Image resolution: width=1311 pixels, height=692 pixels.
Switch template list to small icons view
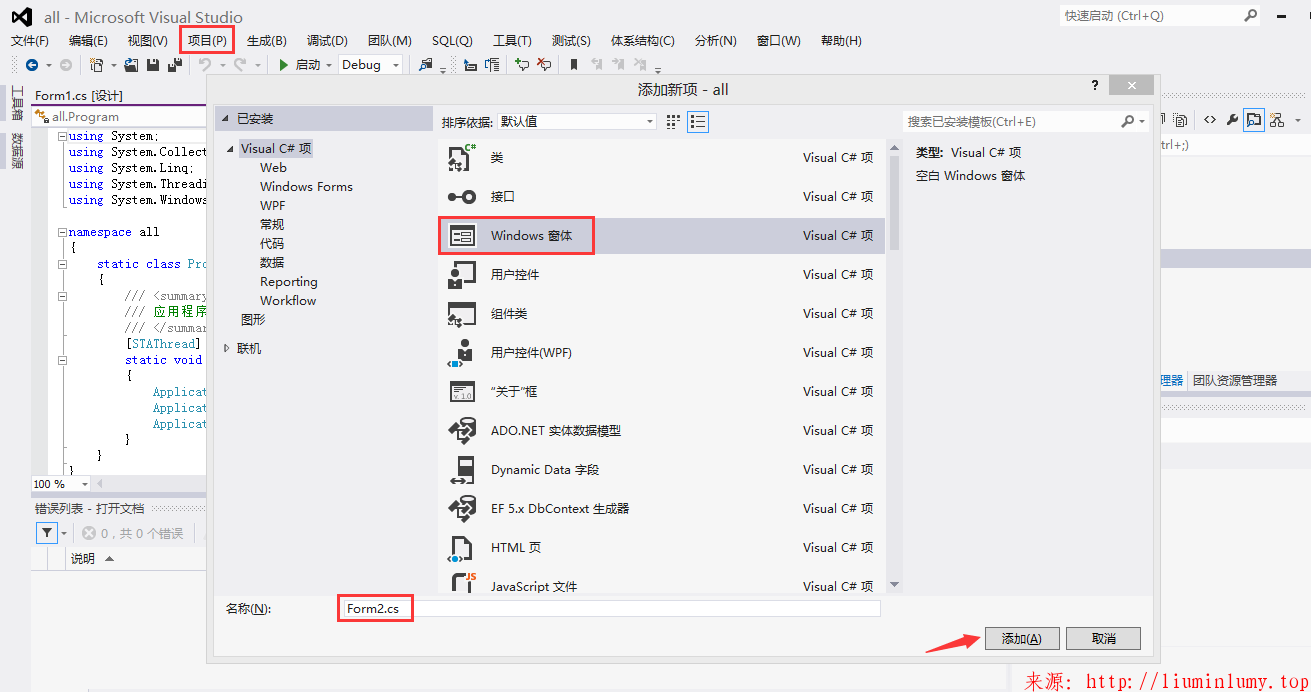click(673, 121)
